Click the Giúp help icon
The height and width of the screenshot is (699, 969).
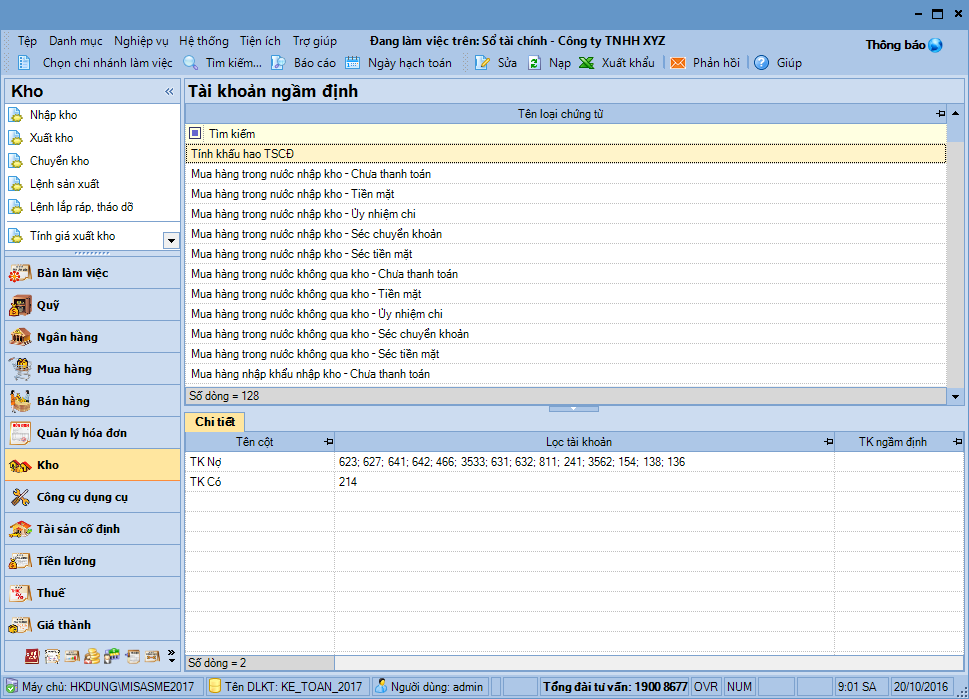(762, 63)
